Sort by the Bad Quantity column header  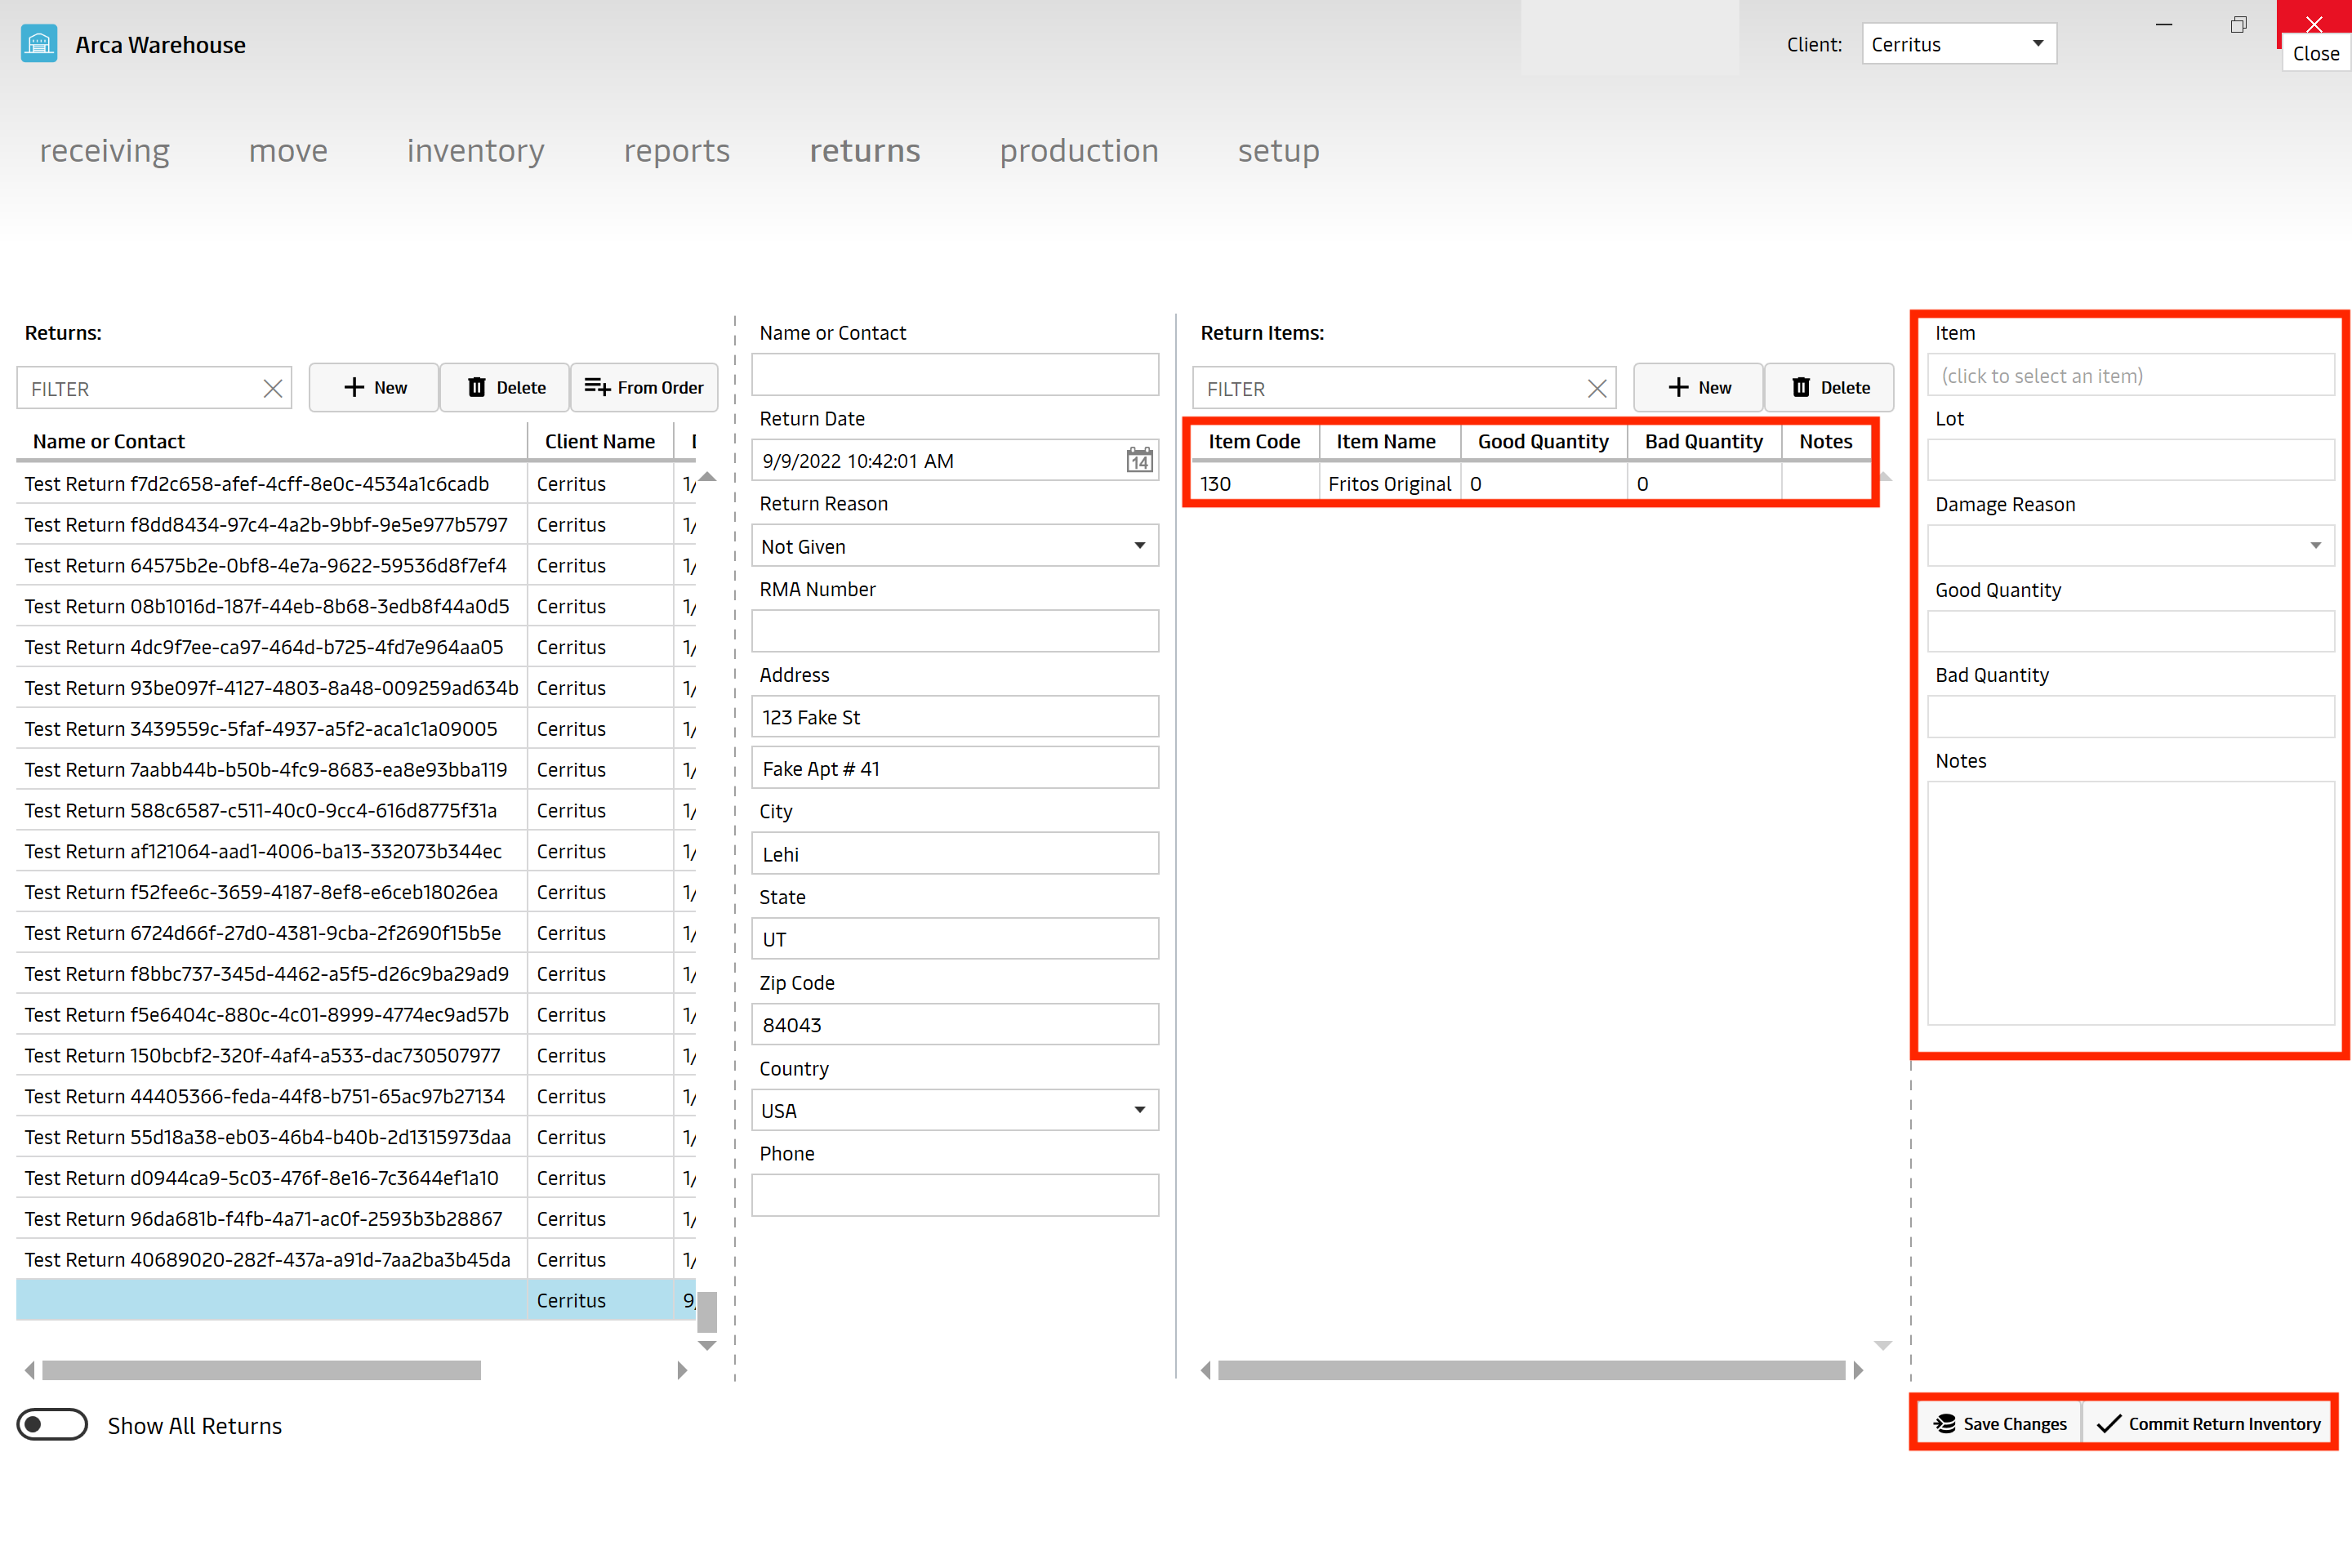1704,441
